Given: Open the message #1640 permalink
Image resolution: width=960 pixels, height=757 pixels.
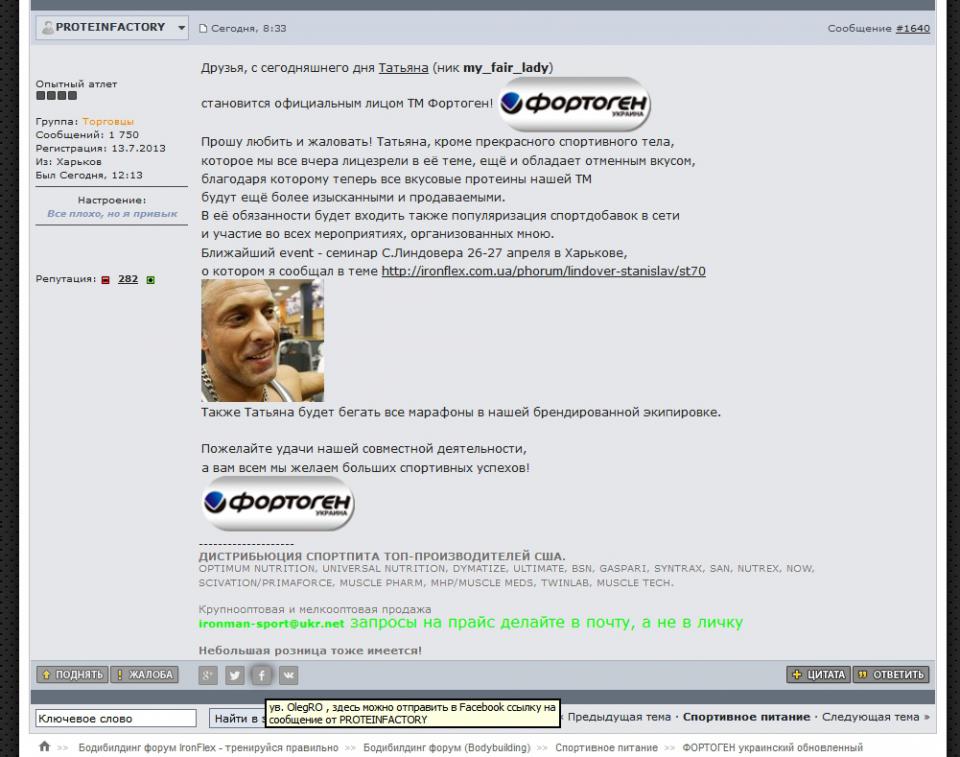Looking at the screenshot, I should tap(912, 29).
